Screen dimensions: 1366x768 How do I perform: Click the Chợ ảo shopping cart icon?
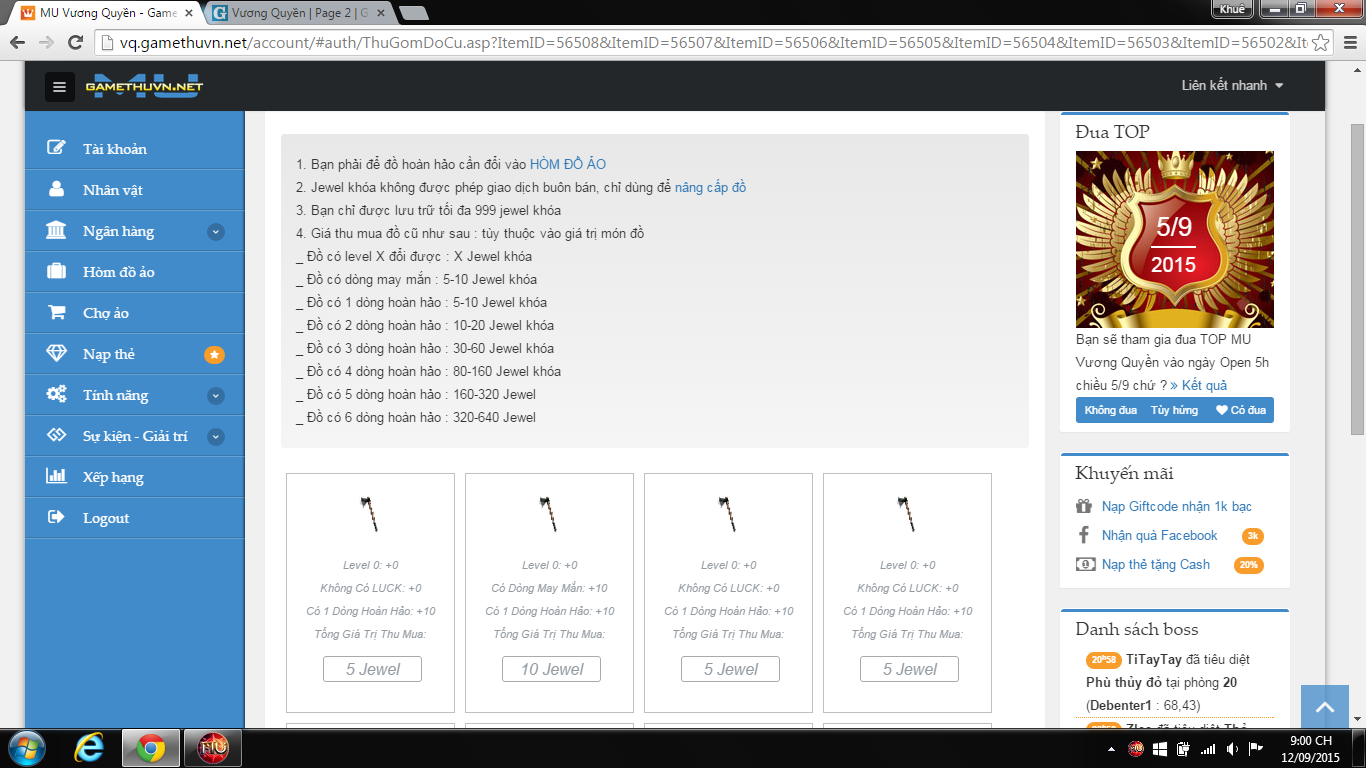(56, 313)
